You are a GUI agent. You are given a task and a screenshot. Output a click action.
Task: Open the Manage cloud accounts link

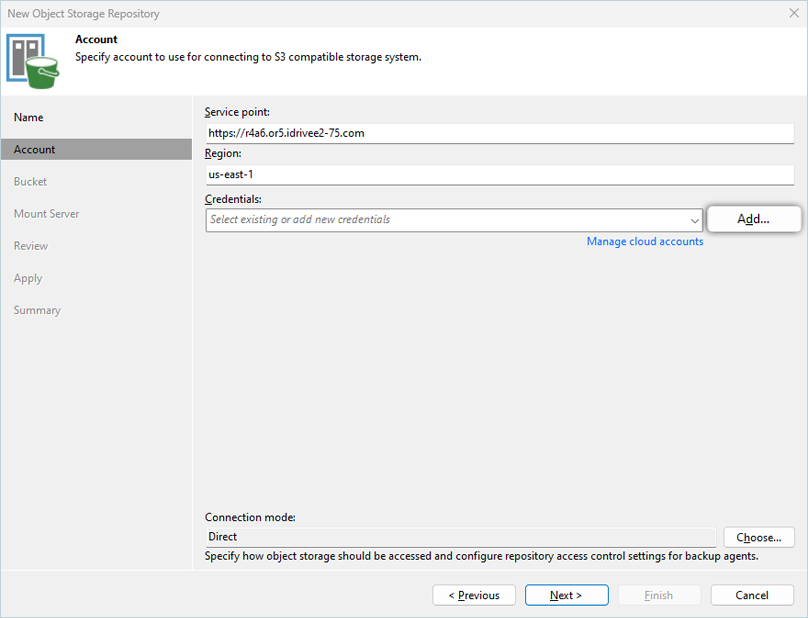pyautogui.click(x=644, y=241)
